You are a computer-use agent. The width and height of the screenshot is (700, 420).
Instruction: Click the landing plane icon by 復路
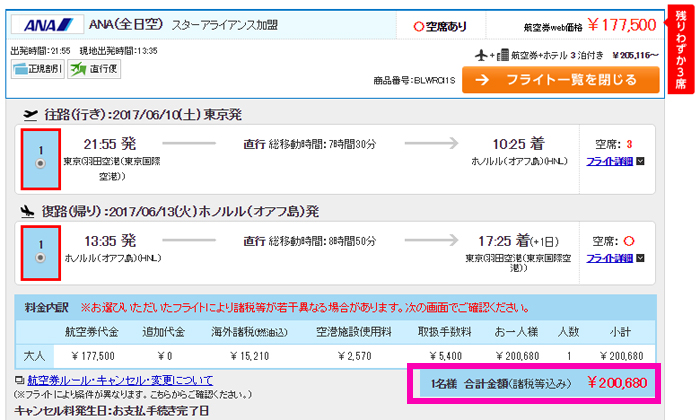tap(28, 211)
